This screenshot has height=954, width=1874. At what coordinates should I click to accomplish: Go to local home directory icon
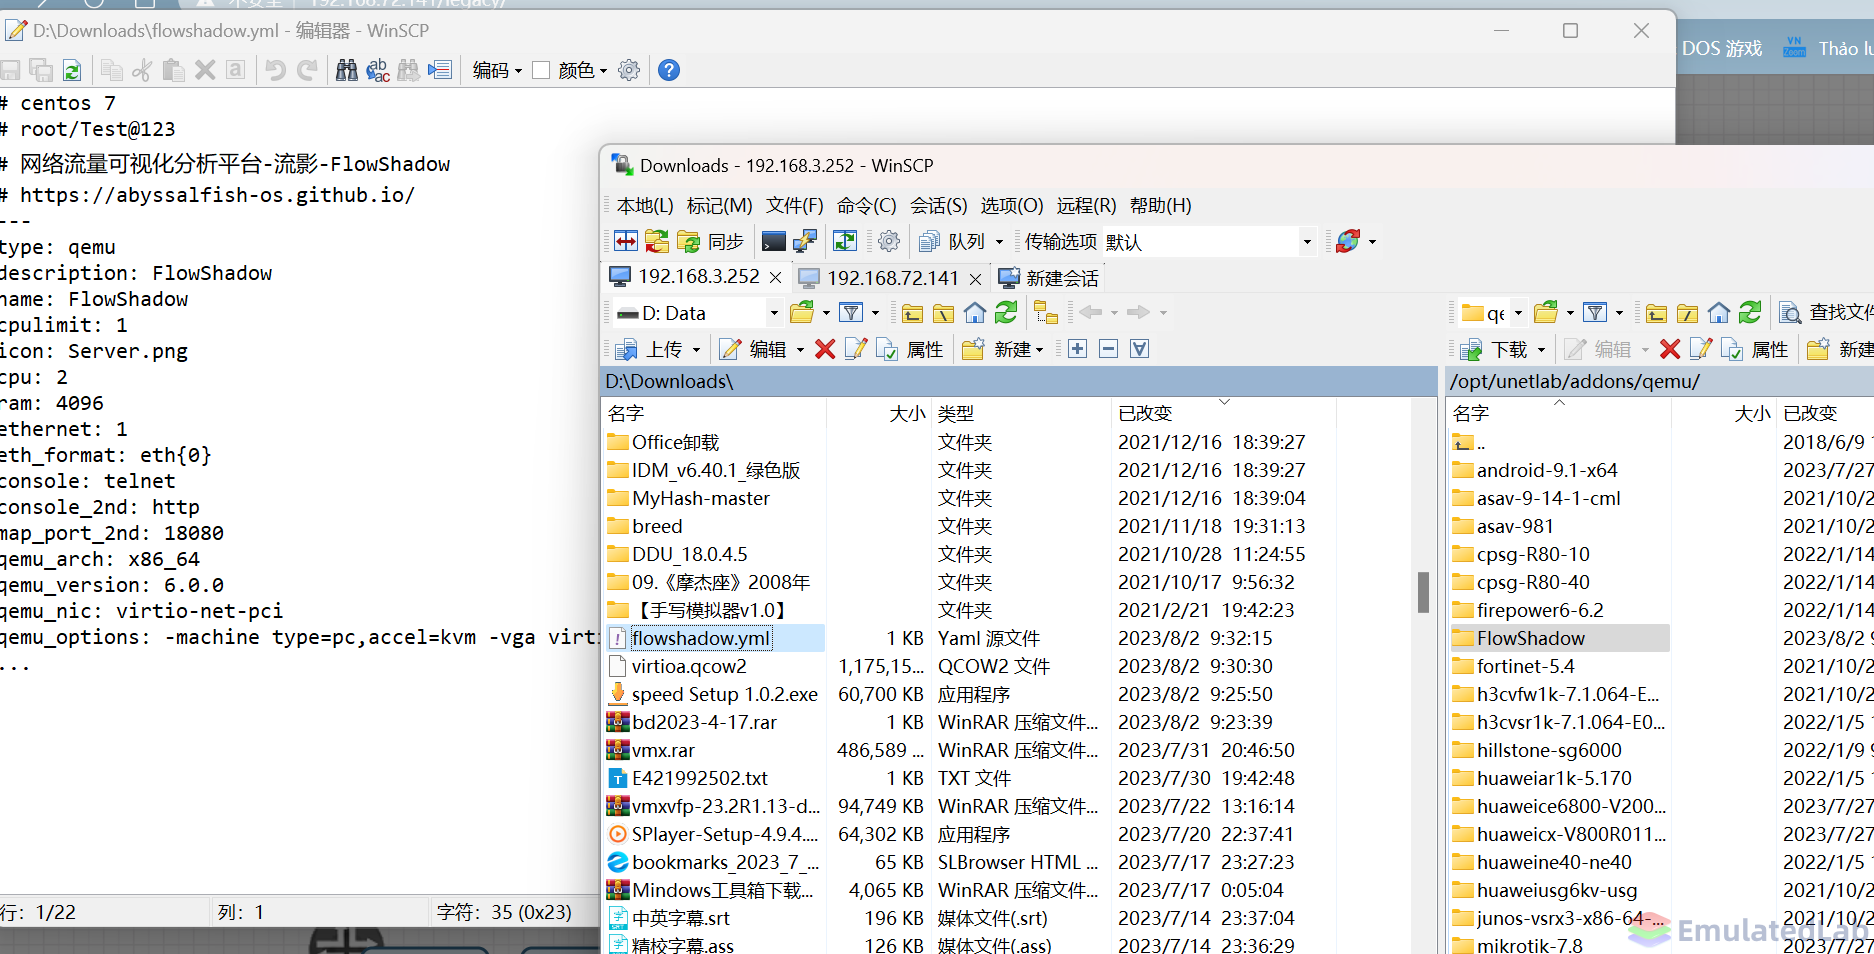[975, 313]
